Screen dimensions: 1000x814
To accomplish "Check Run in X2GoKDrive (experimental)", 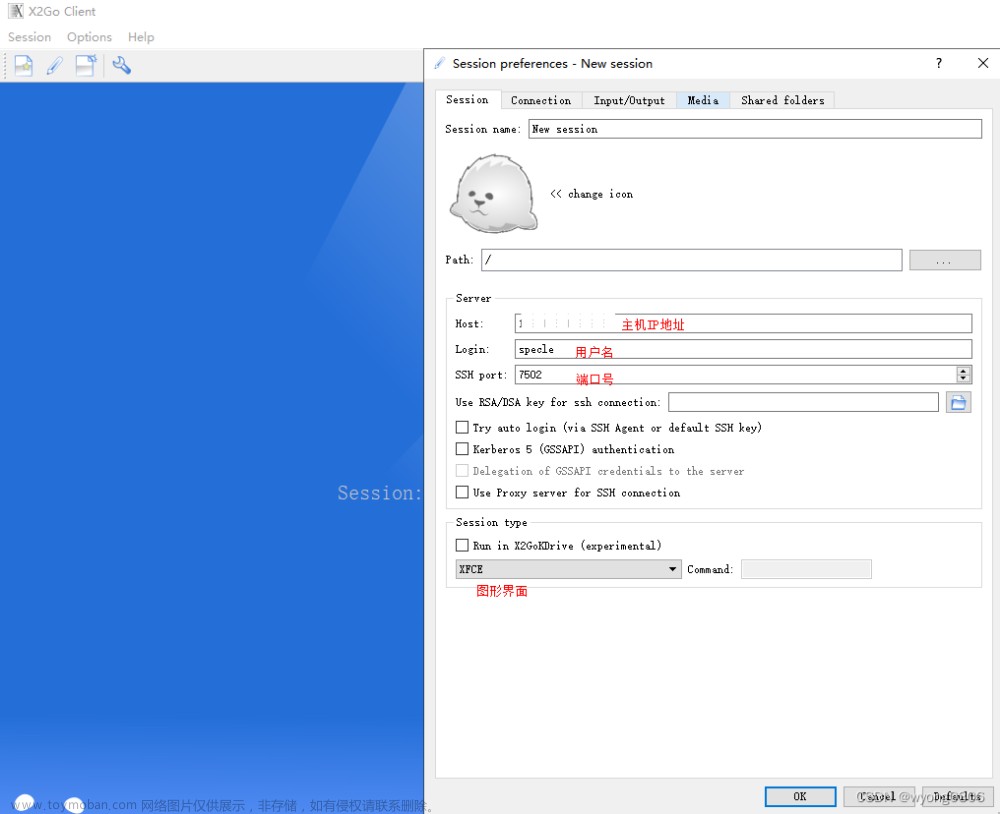I will (462, 545).
